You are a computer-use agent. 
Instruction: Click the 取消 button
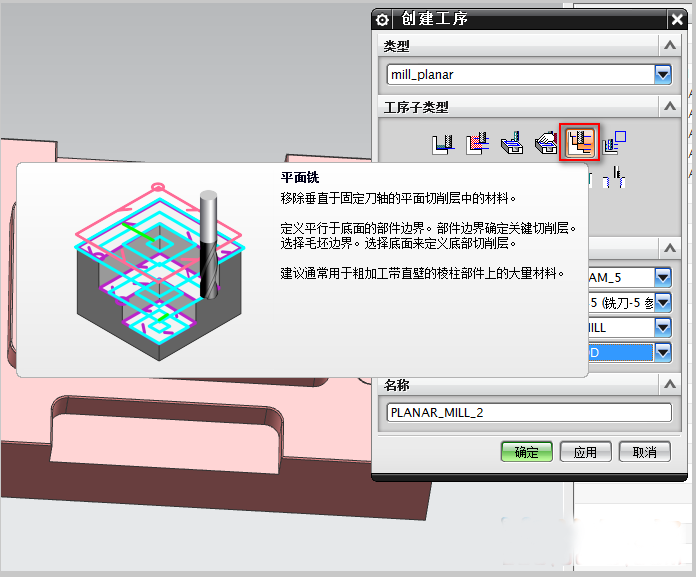pyautogui.click(x=644, y=452)
